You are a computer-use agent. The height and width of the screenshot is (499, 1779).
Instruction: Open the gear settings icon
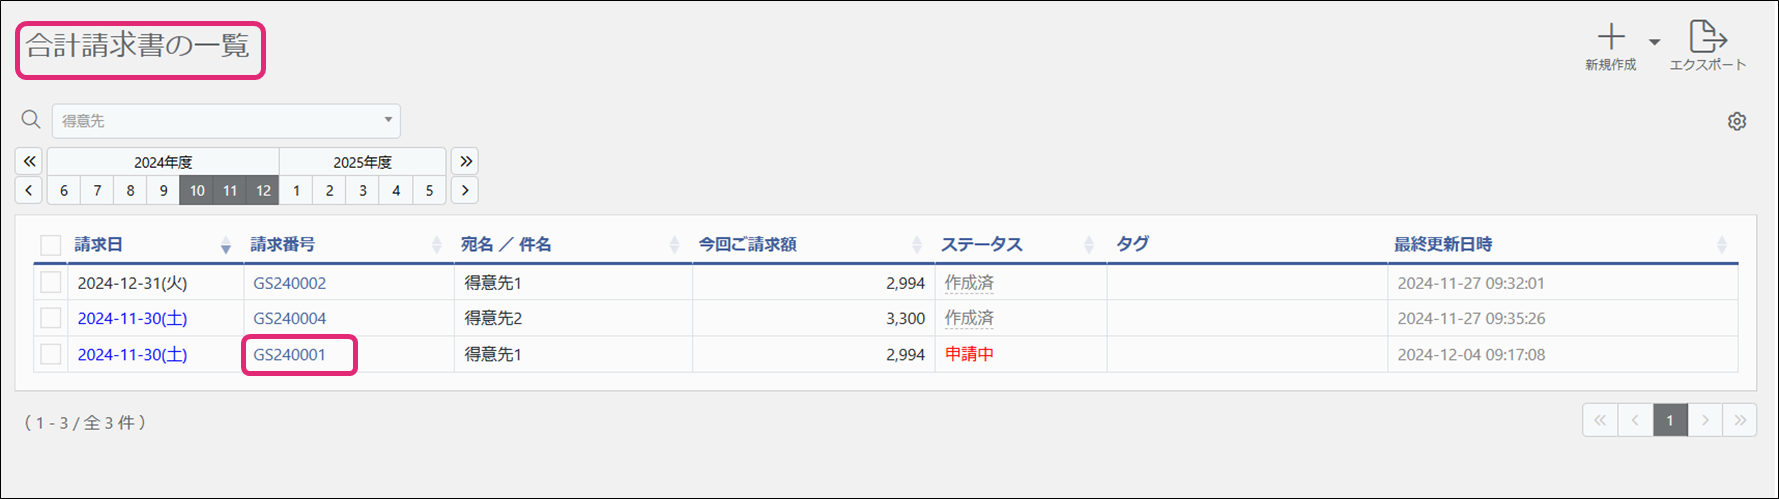tap(1737, 121)
